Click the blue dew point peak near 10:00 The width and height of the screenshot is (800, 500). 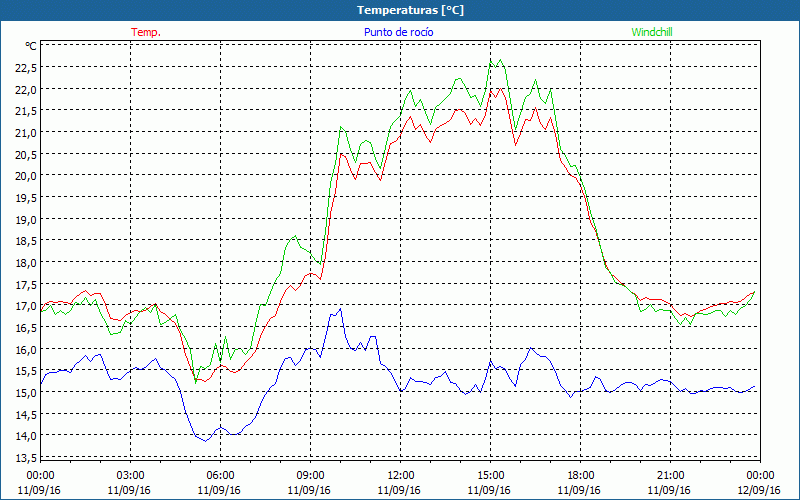340,309
